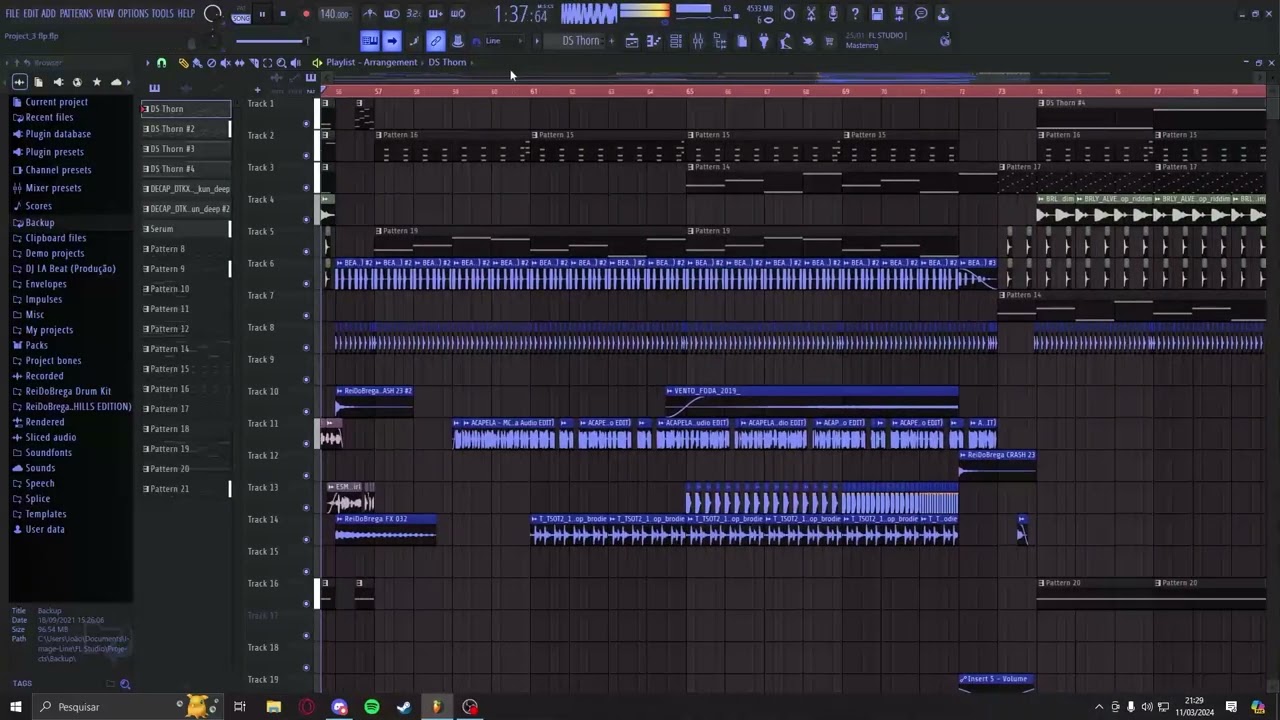The height and width of the screenshot is (720, 1280).
Task: Open the Channel Rack view icon
Action: pos(676,41)
